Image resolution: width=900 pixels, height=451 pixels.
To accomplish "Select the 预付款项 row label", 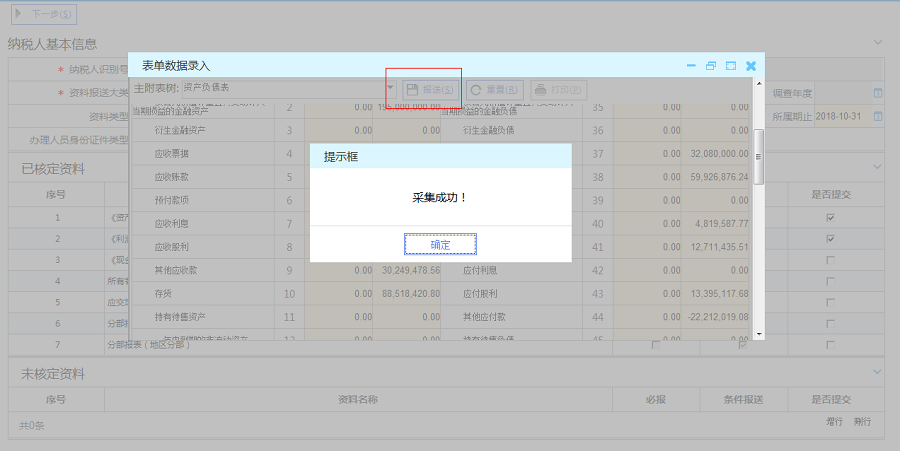I will [171, 200].
